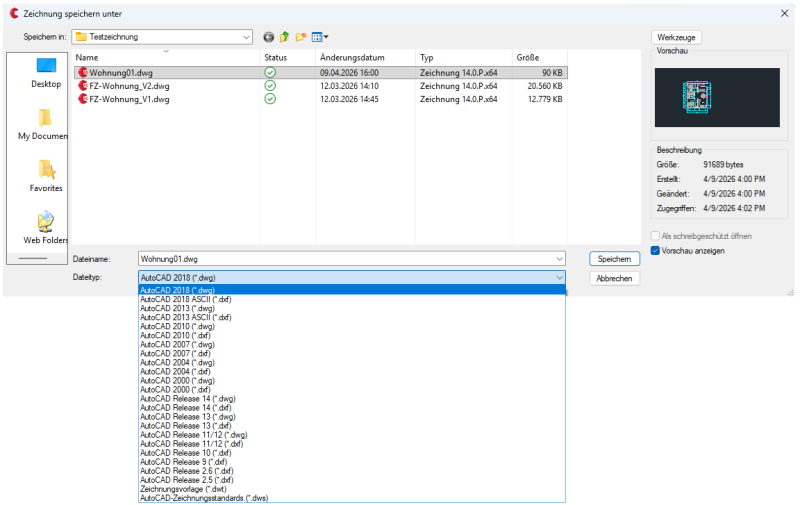The height and width of the screenshot is (505, 800).
Task: Open My Documents in places sidebar
Action: pos(46,124)
